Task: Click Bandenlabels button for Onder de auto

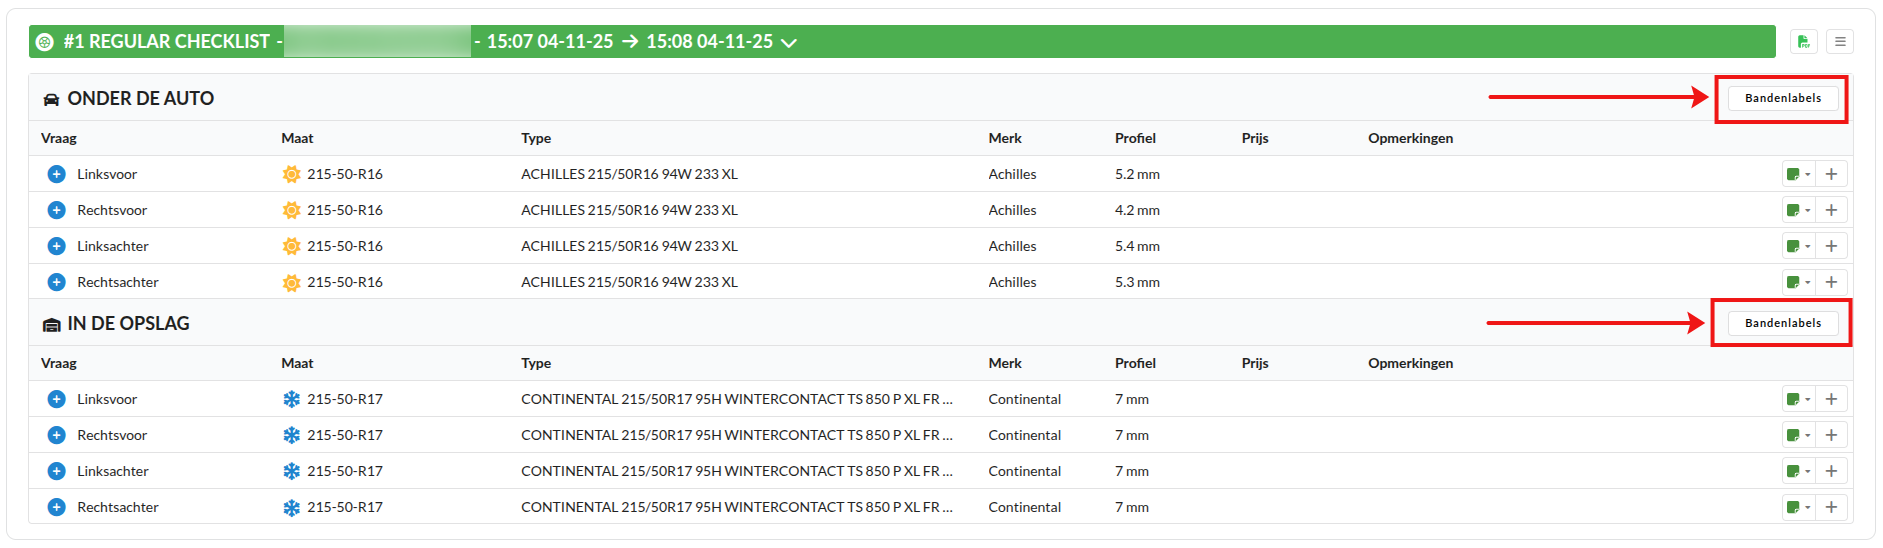Action: pos(1782,98)
